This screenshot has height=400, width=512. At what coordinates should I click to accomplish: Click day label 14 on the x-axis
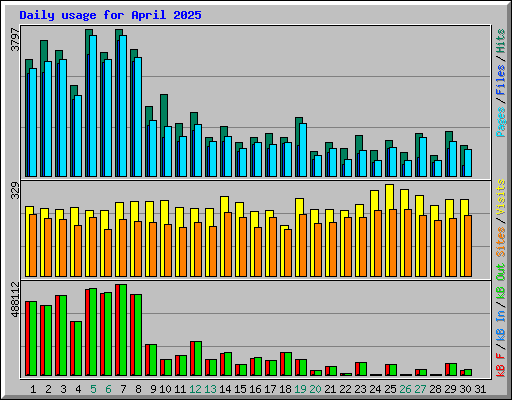click(225, 389)
